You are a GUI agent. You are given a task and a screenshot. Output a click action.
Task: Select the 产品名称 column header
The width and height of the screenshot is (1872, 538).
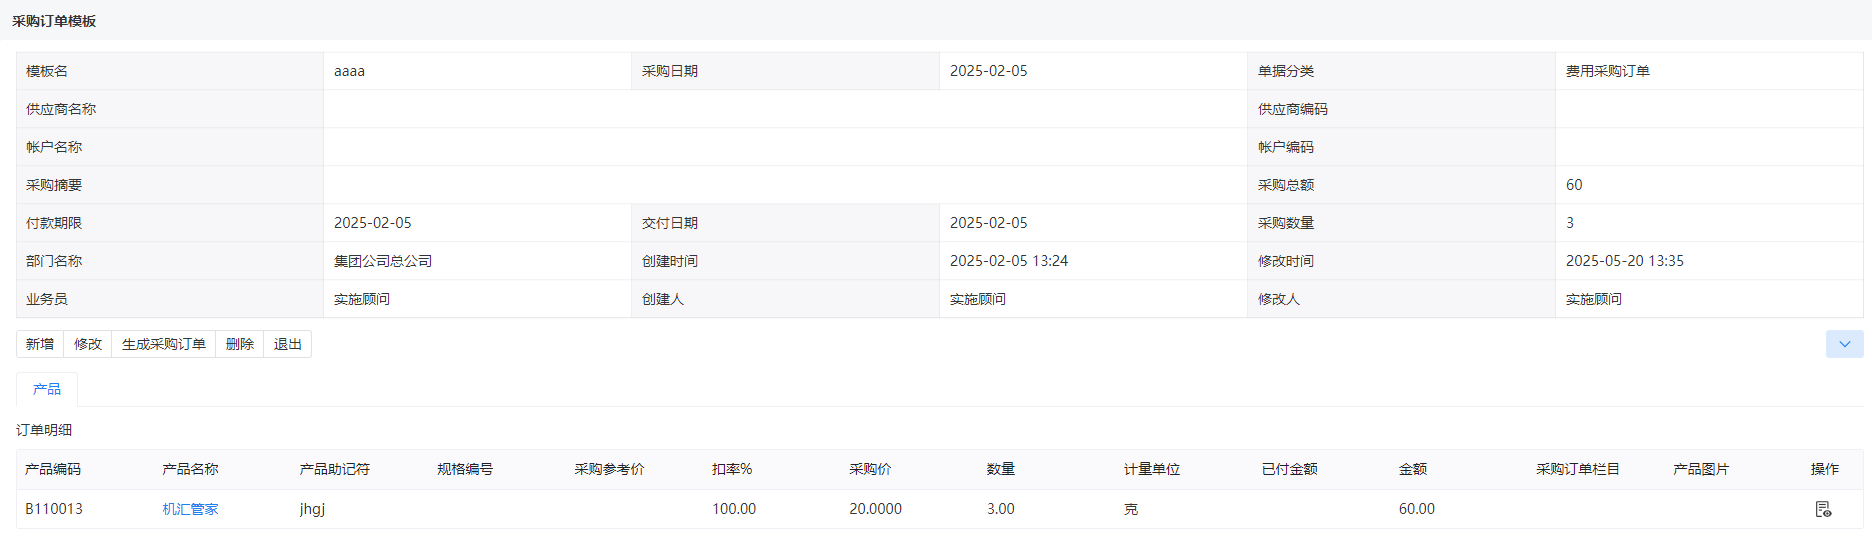pyautogui.click(x=190, y=469)
